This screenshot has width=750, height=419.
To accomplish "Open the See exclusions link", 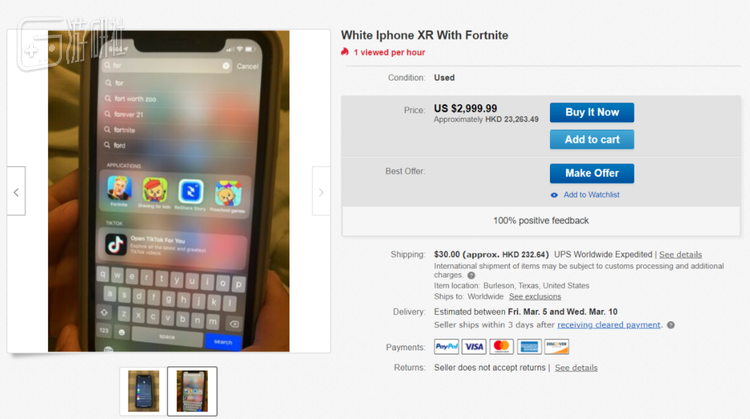I will (x=535, y=297).
